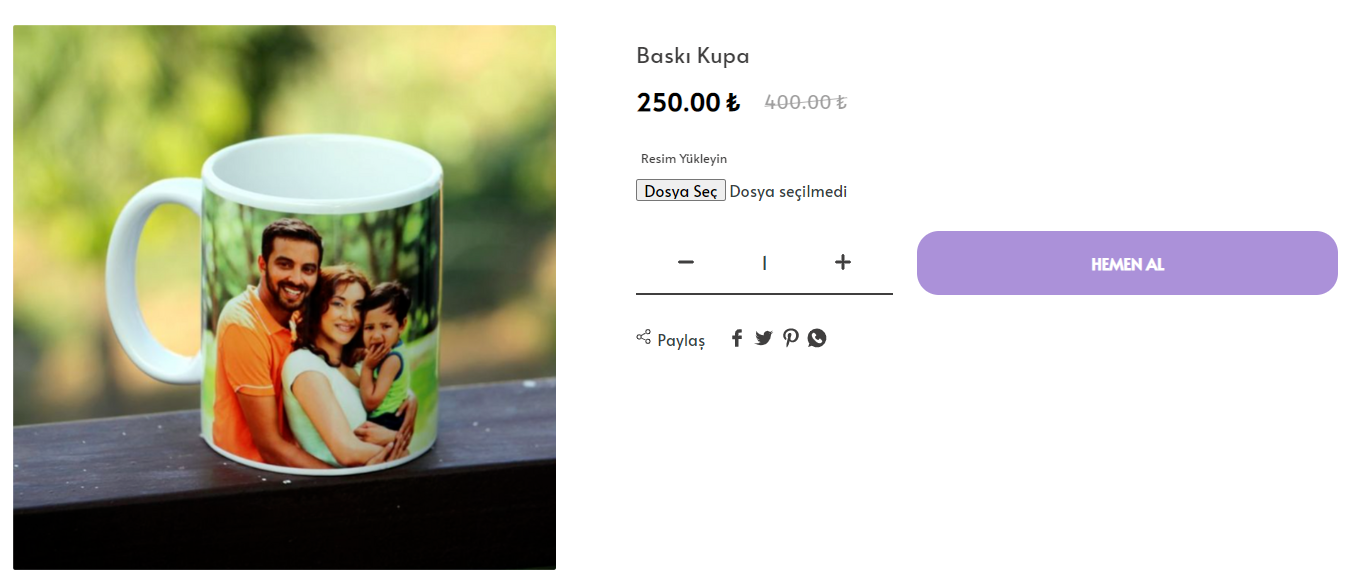Focus the quantity number field
Image resolution: width=1360 pixels, height=586 pixels.
point(764,263)
